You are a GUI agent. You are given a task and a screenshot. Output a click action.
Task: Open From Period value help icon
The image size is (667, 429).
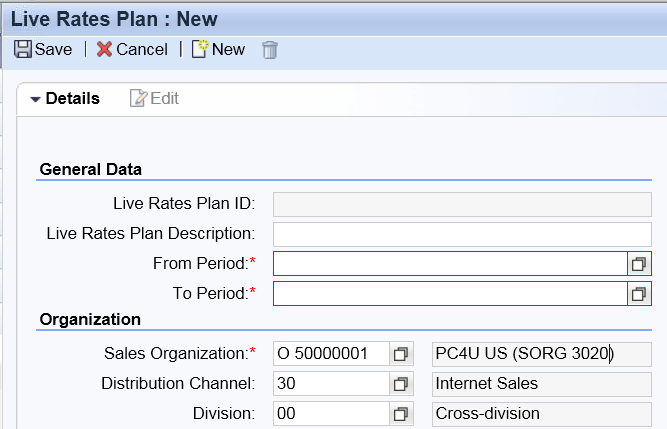click(x=639, y=264)
